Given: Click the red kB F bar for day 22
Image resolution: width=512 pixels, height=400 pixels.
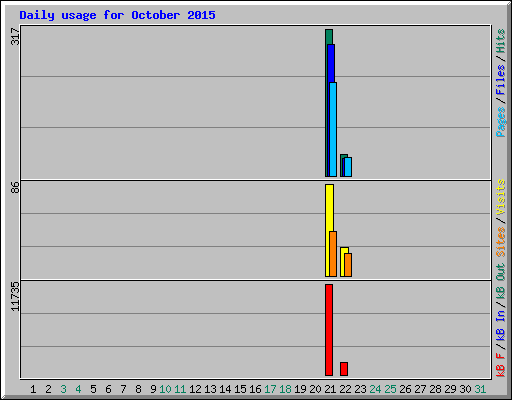Looking at the screenshot, I should point(344,369).
